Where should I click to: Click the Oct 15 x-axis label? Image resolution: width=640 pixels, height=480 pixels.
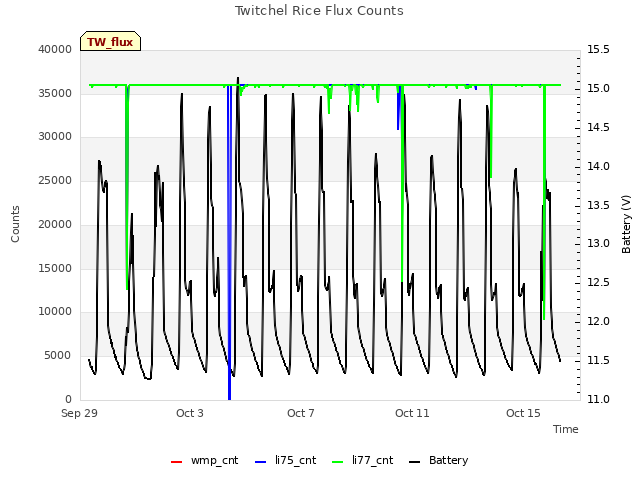coord(523,413)
